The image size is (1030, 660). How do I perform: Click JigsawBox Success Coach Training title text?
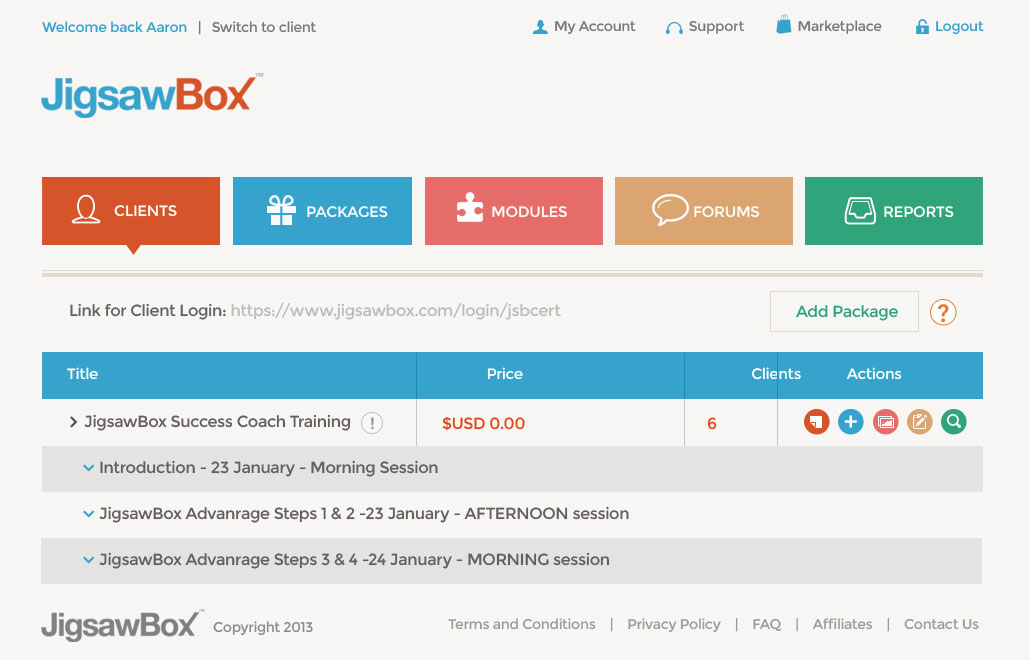217,422
